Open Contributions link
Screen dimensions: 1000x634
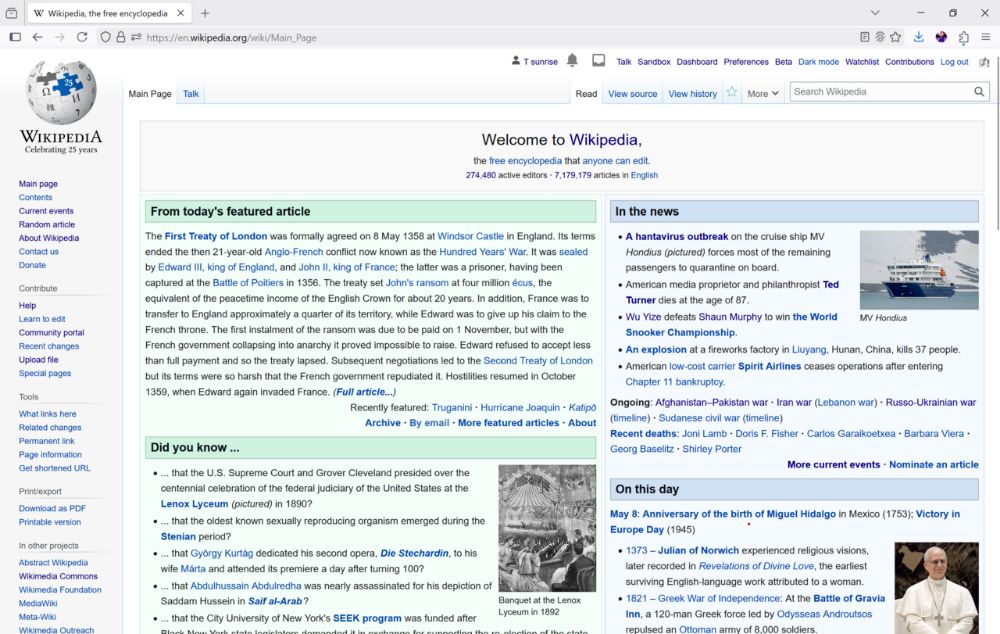point(909,62)
